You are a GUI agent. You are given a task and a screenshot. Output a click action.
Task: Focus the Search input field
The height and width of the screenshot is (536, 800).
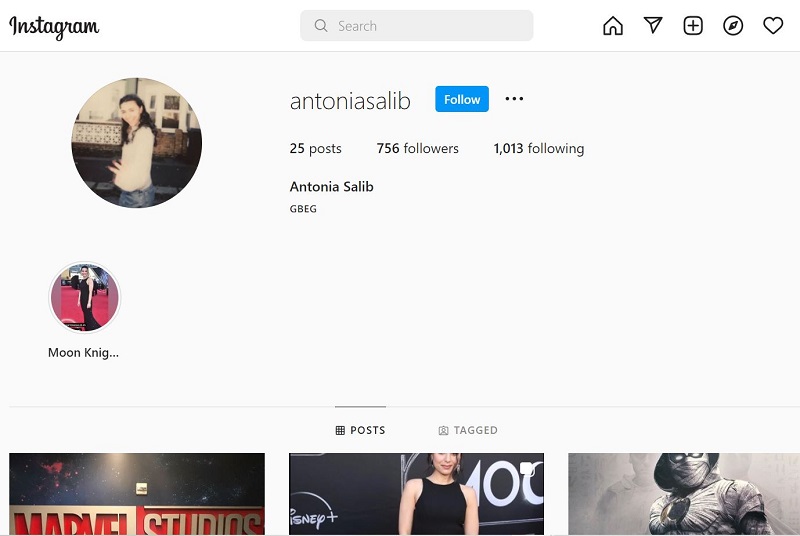[416, 25]
